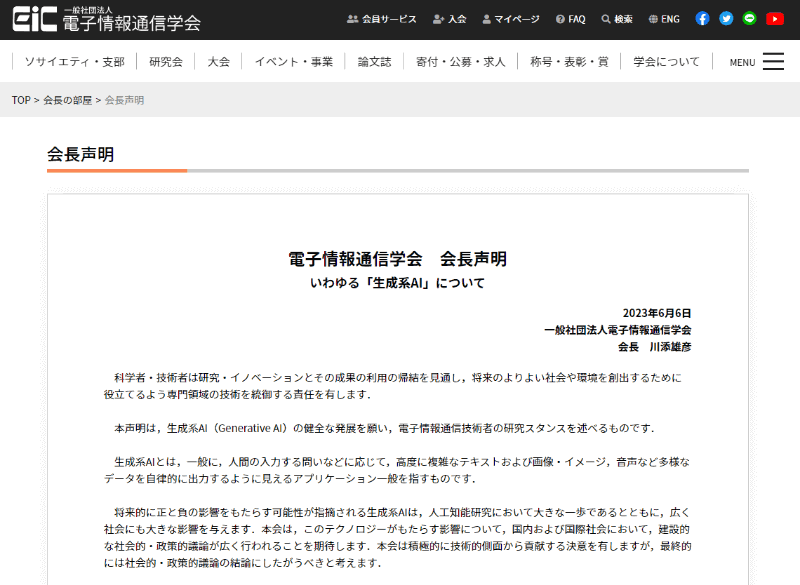Open the YouTube icon link
The width and height of the screenshot is (800, 585).
(x=775, y=19)
